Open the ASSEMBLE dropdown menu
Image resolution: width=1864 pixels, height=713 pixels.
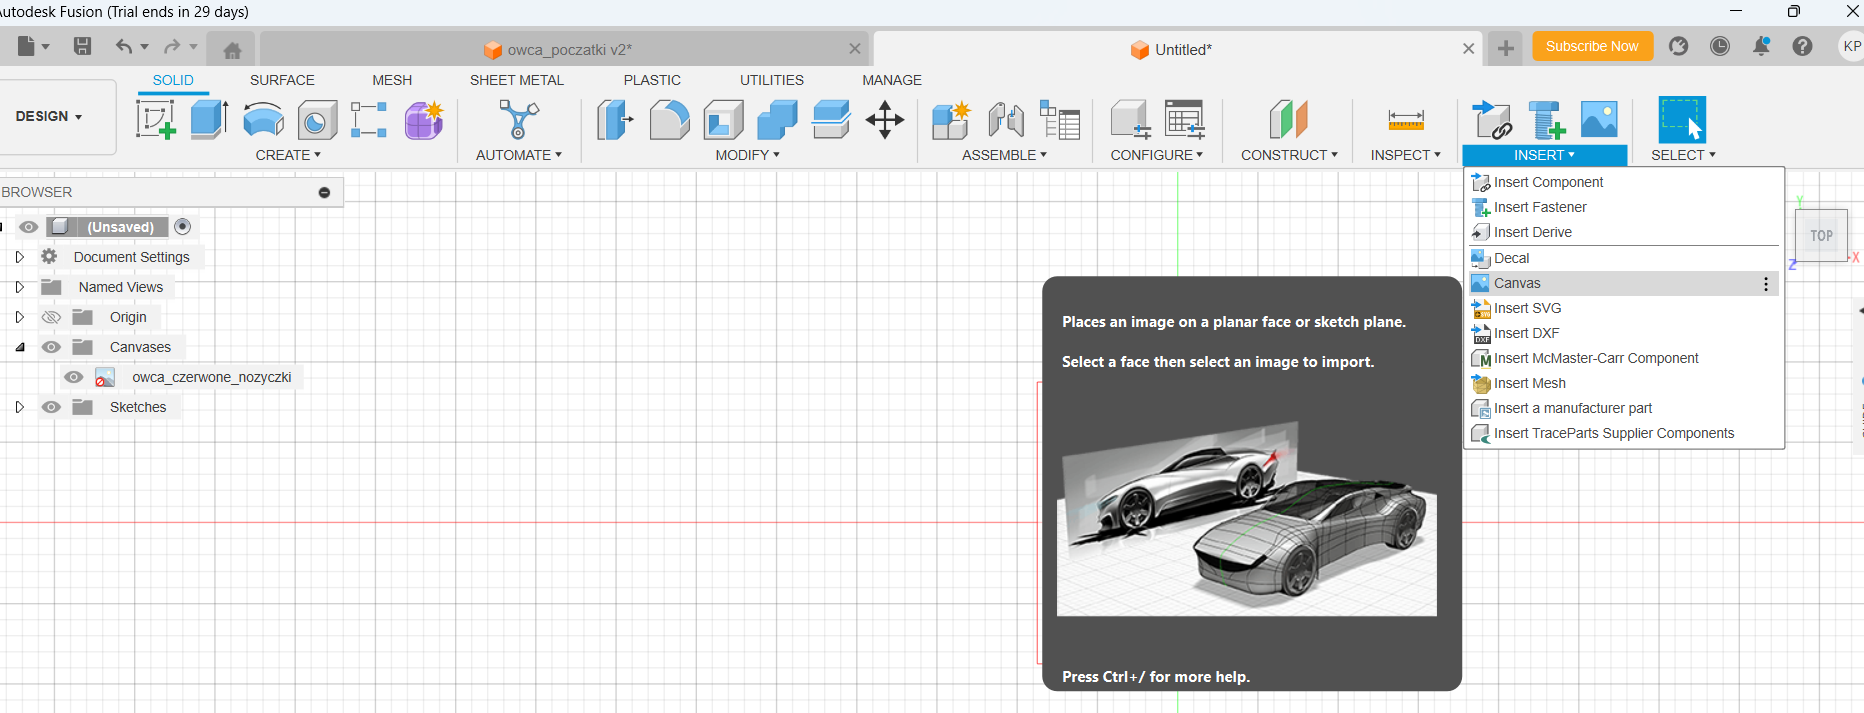tap(1004, 155)
